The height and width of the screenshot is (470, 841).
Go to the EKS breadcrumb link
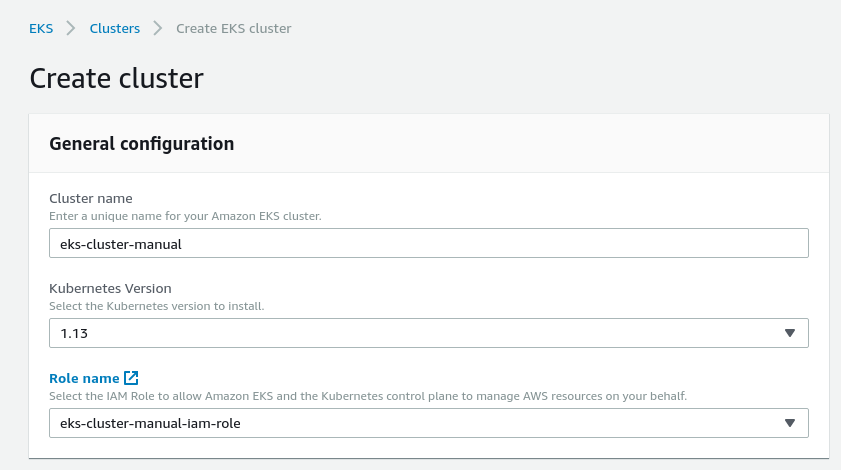41,28
